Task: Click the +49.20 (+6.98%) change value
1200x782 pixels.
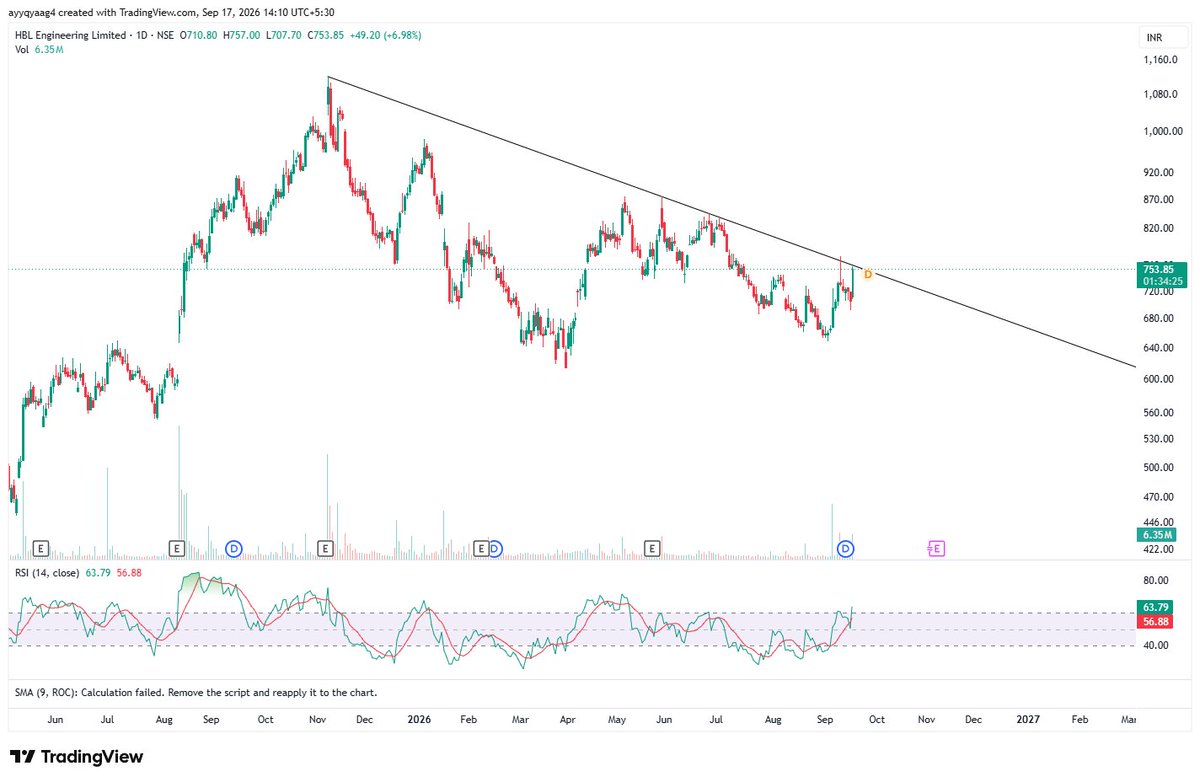Action: (385, 35)
